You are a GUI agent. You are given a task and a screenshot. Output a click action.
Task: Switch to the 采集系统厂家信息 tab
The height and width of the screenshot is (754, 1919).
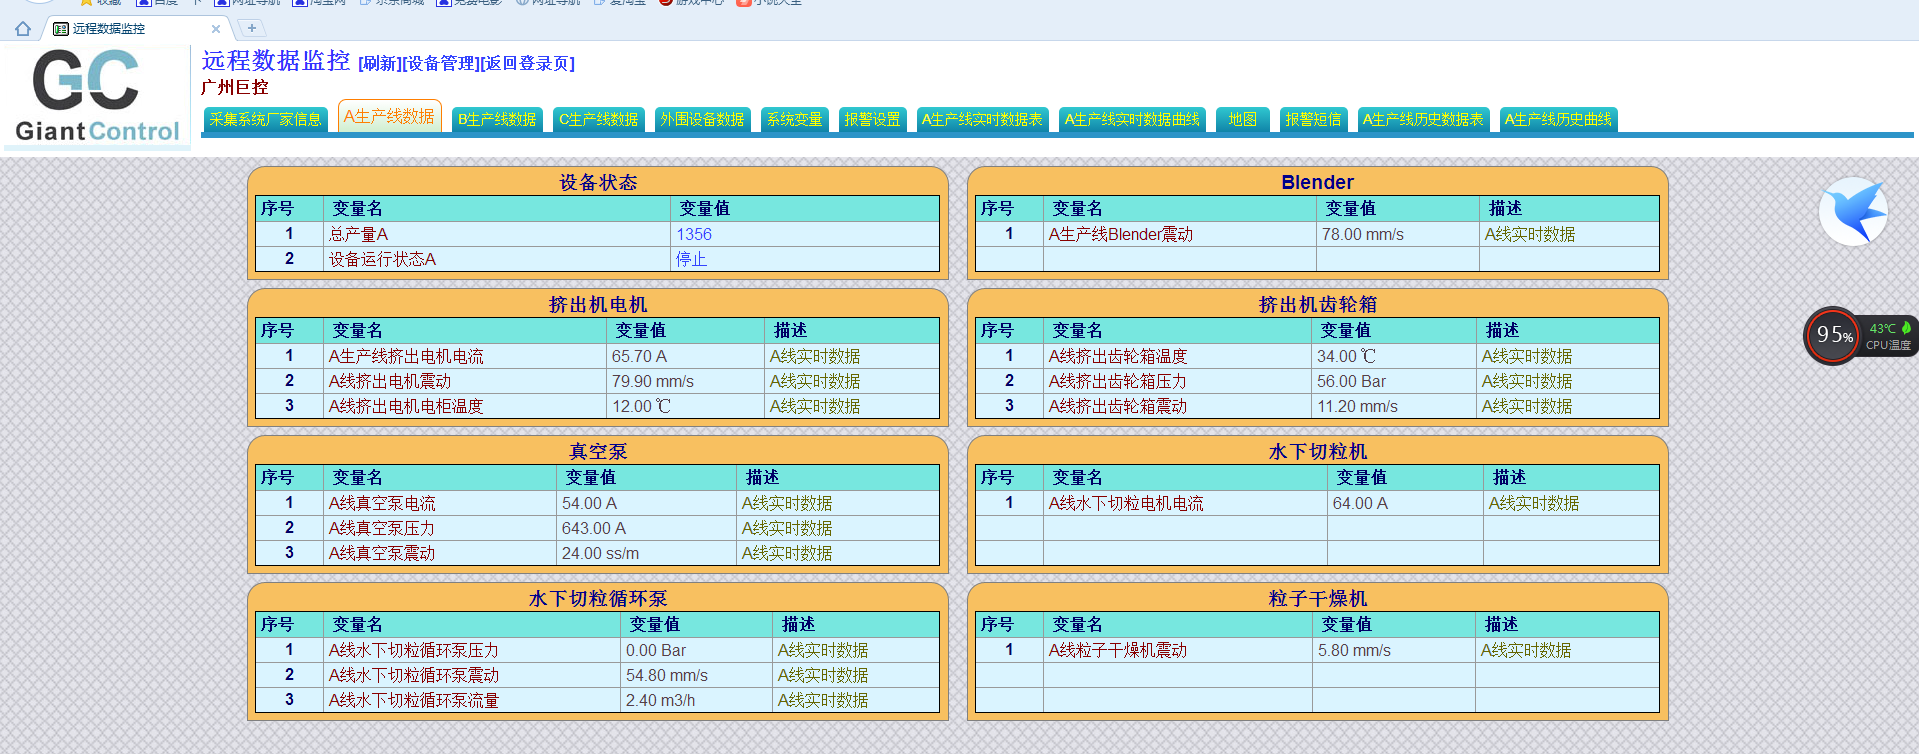tap(265, 120)
